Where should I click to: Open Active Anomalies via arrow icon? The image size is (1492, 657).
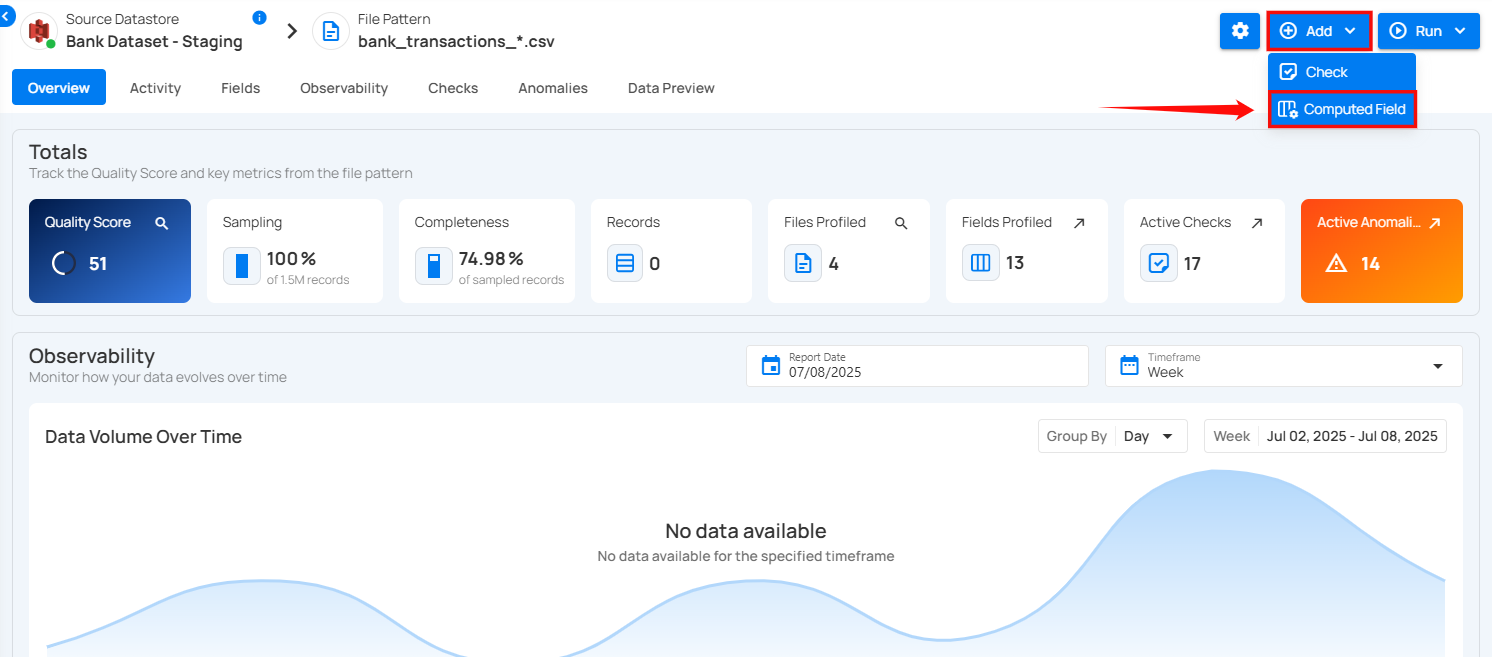pyautogui.click(x=1435, y=223)
